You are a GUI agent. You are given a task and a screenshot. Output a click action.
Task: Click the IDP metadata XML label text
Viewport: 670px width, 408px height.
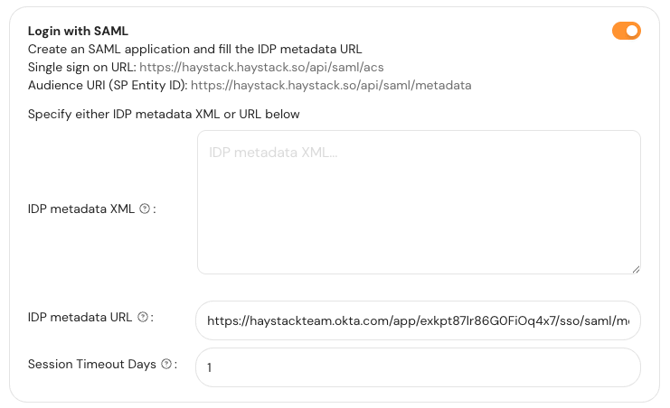(81, 209)
